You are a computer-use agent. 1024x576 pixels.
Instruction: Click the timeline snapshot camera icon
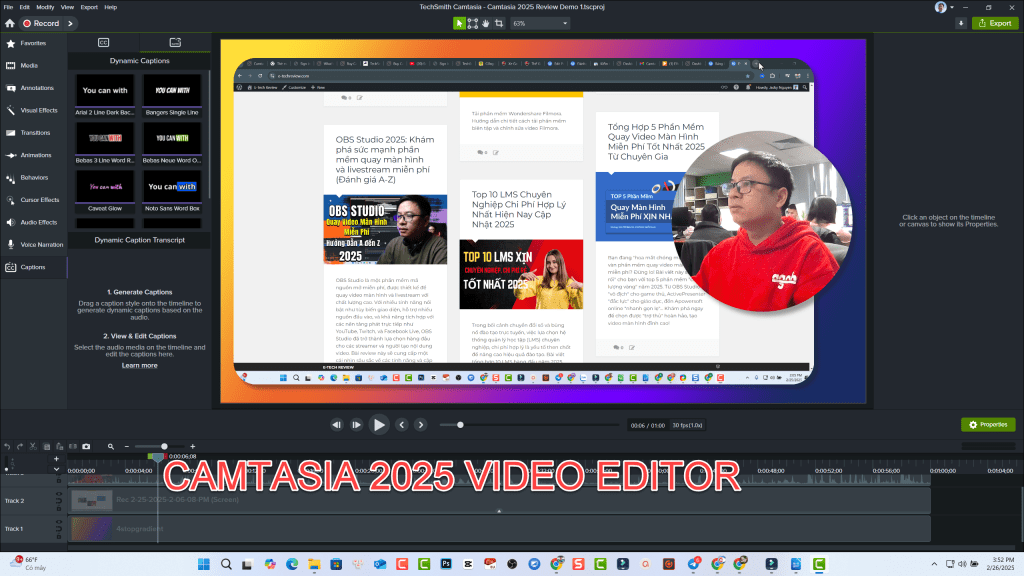click(86, 446)
